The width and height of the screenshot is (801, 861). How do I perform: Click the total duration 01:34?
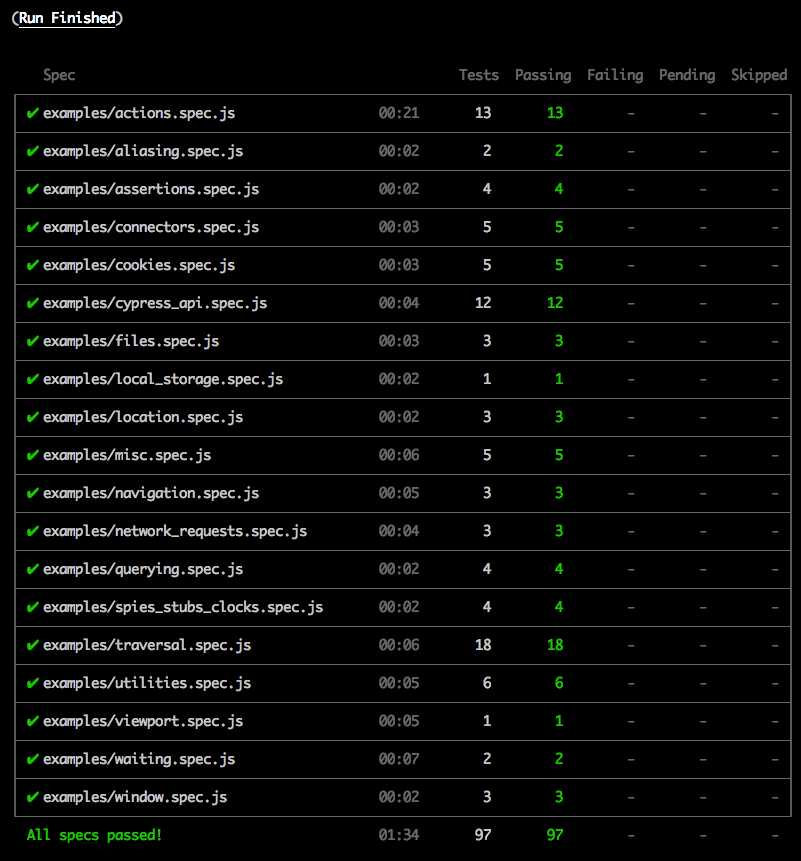pyautogui.click(x=399, y=835)
